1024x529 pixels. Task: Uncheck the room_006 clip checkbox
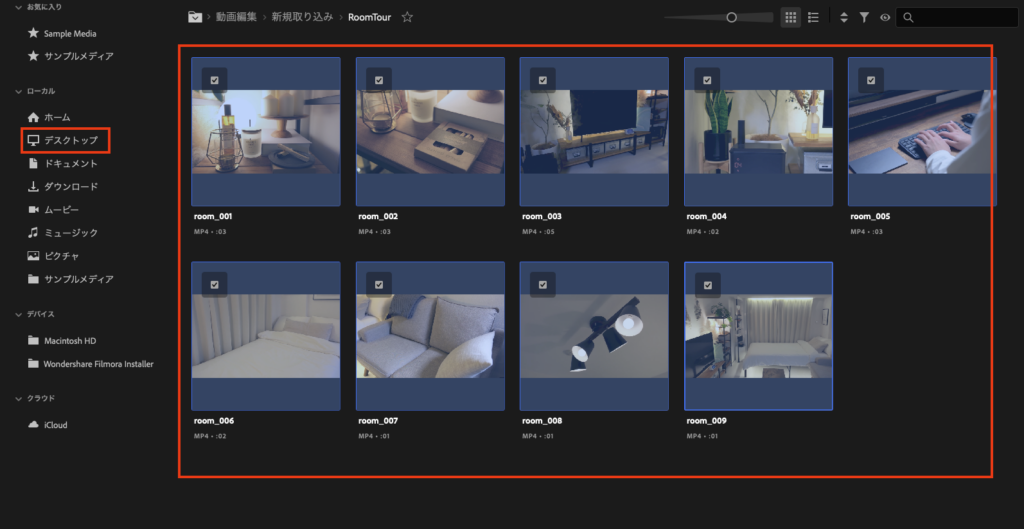click(214, 285)
